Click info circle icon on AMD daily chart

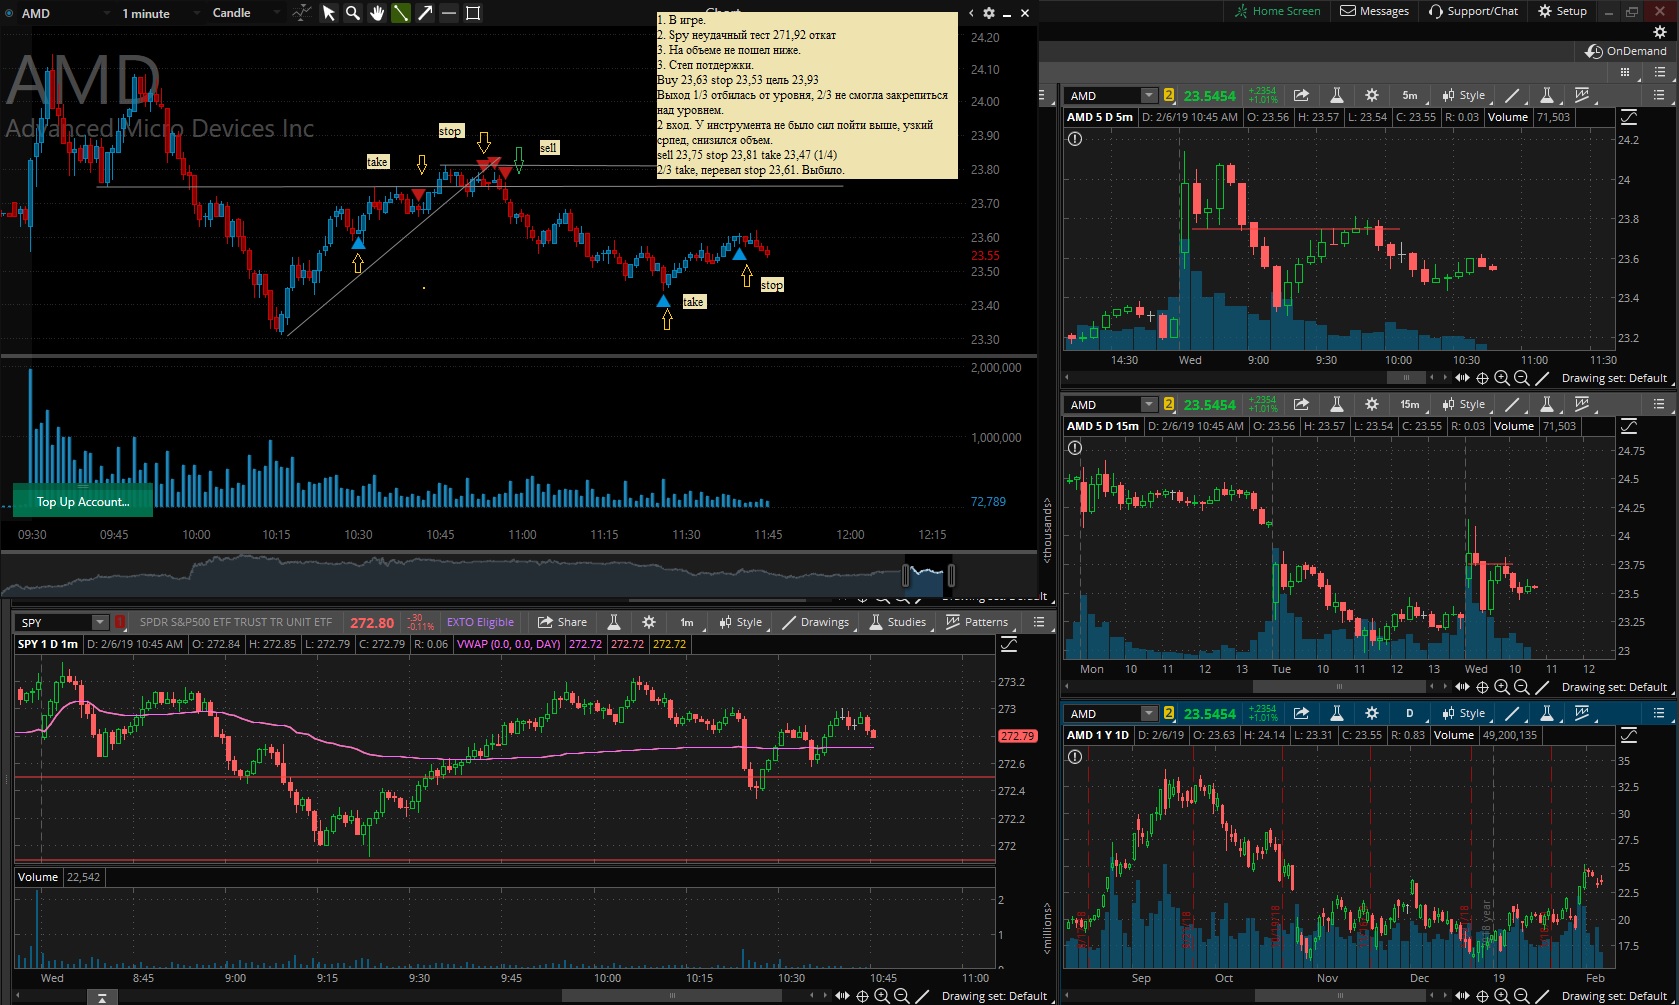pos(1075,757)
